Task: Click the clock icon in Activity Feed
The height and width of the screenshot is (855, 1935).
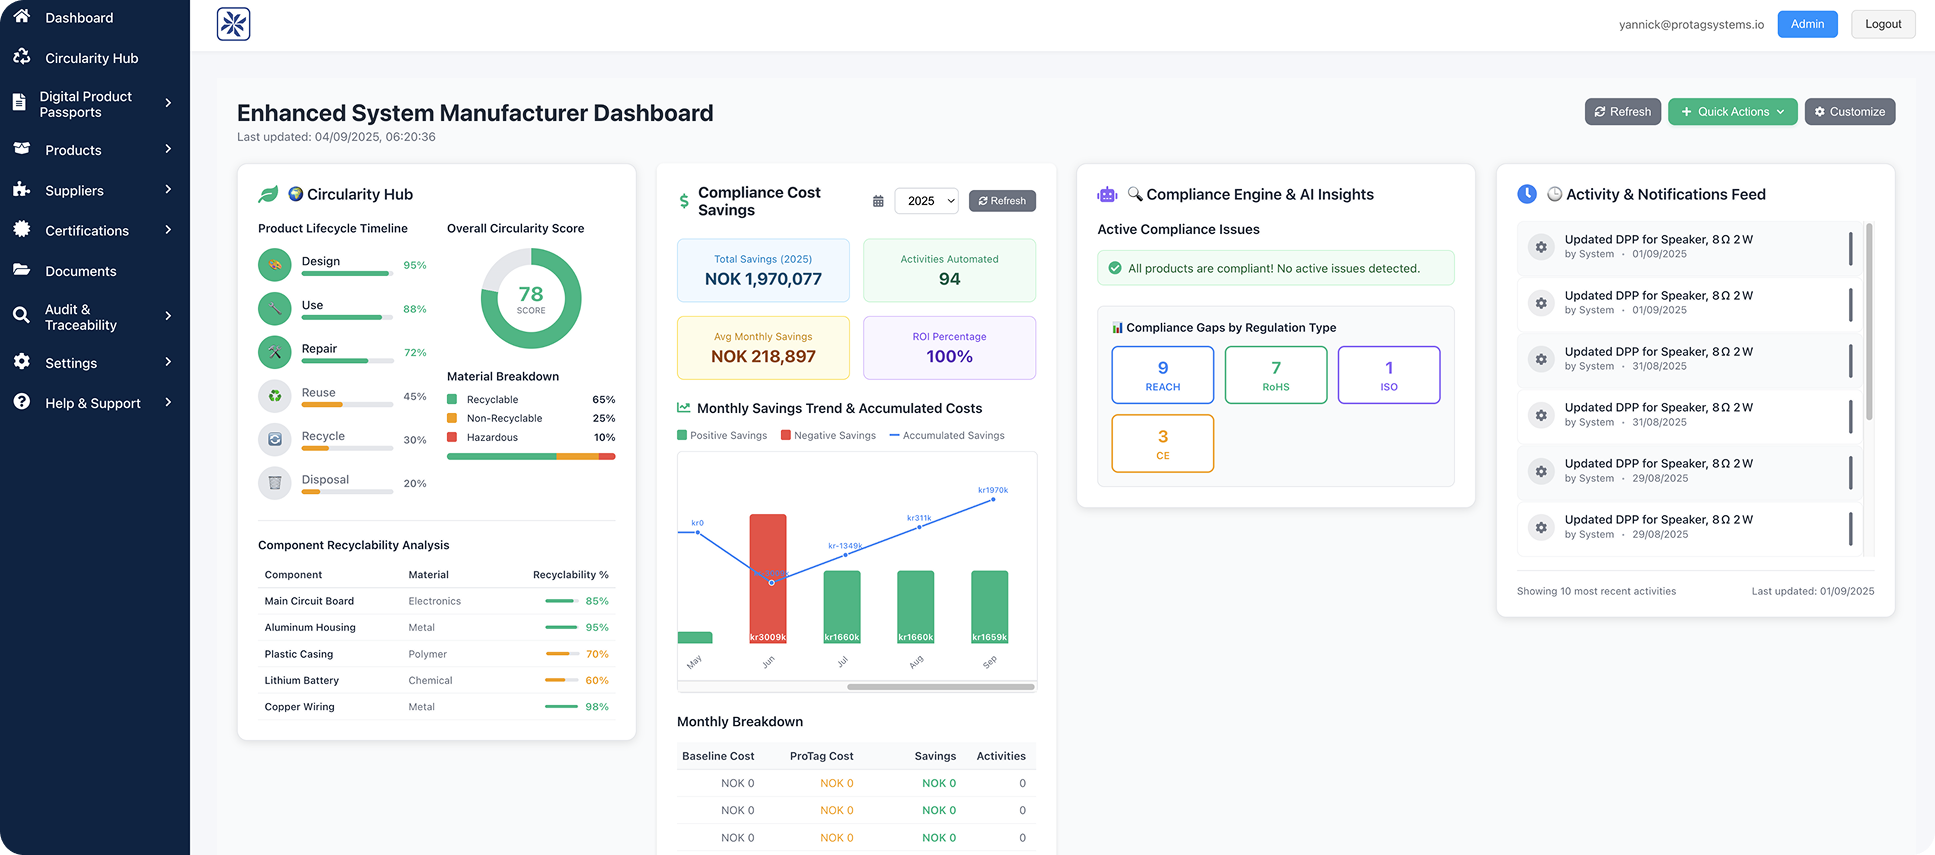Action: click(1527, 194)
